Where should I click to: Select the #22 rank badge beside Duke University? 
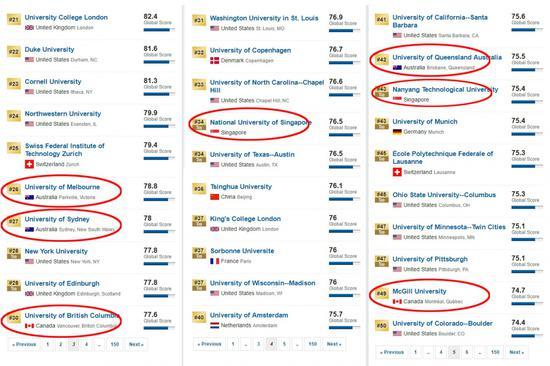(14, 52)
